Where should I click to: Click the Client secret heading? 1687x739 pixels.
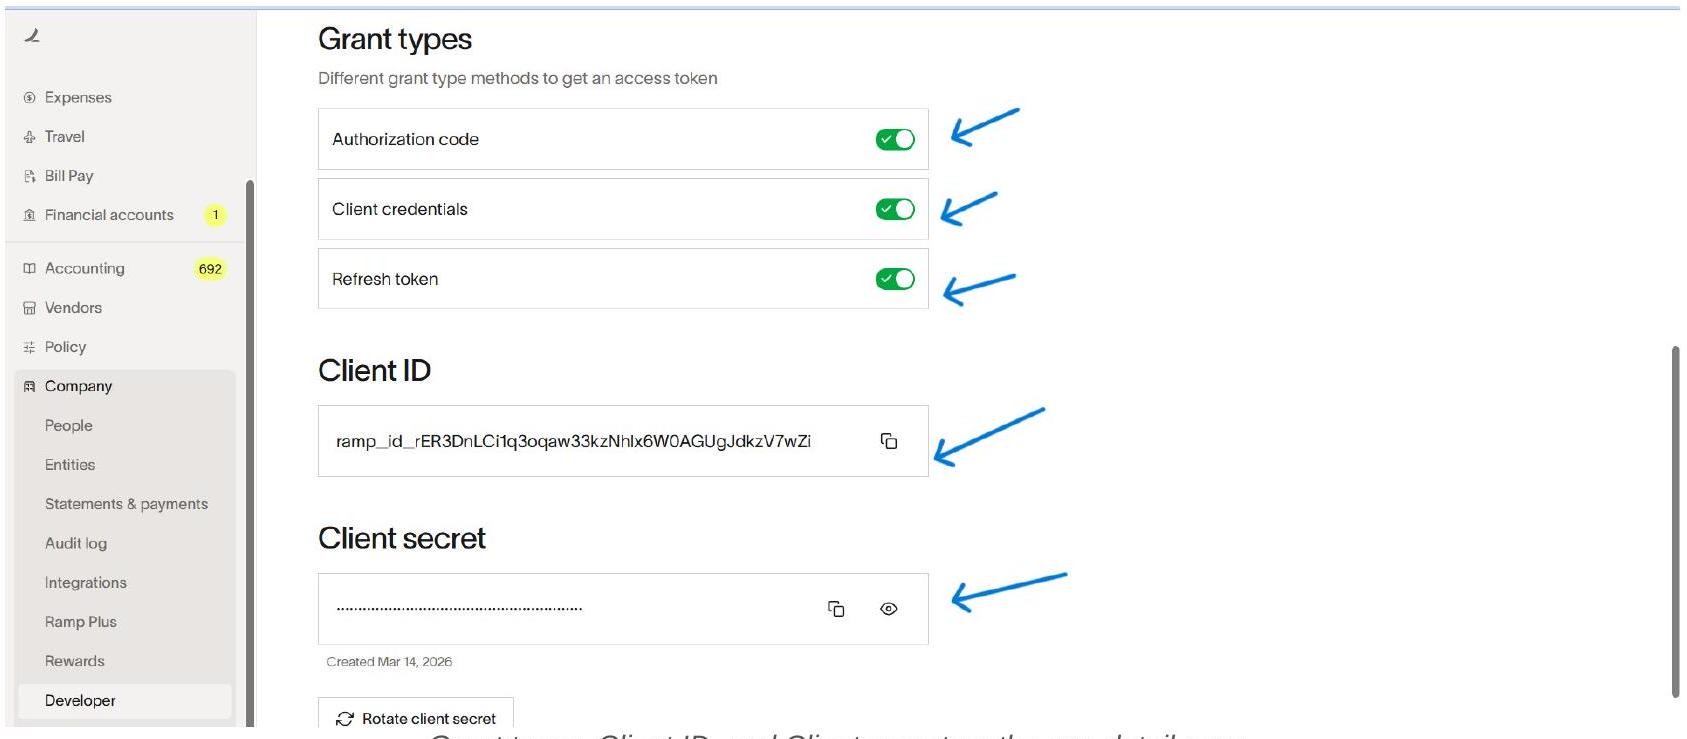pyautogui.click(x=402, y=539)
